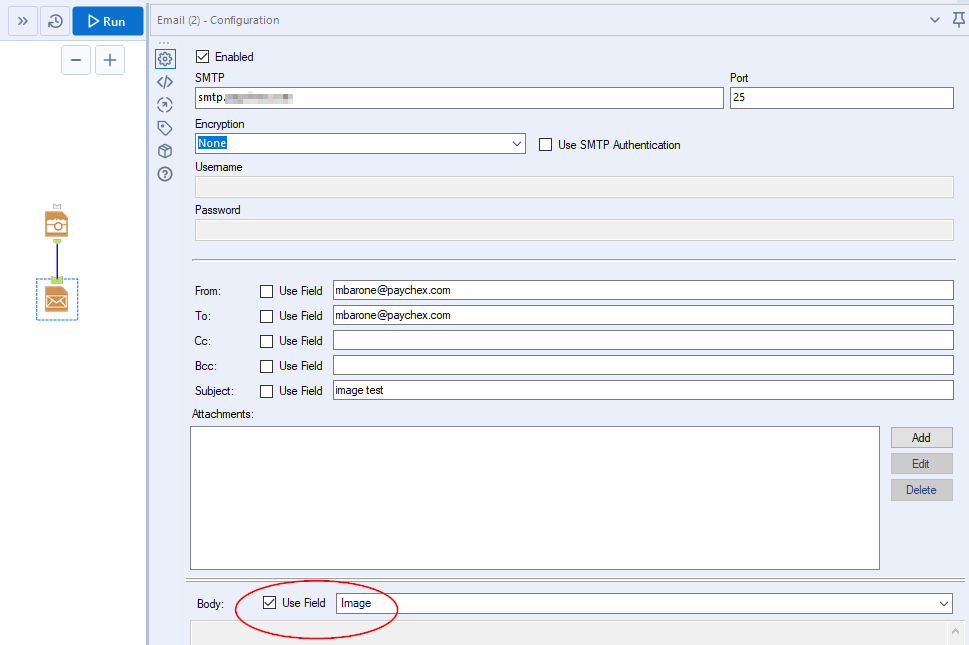Click the Password field
This screenshot has width=969, height=645.
[x=574, y=230]
